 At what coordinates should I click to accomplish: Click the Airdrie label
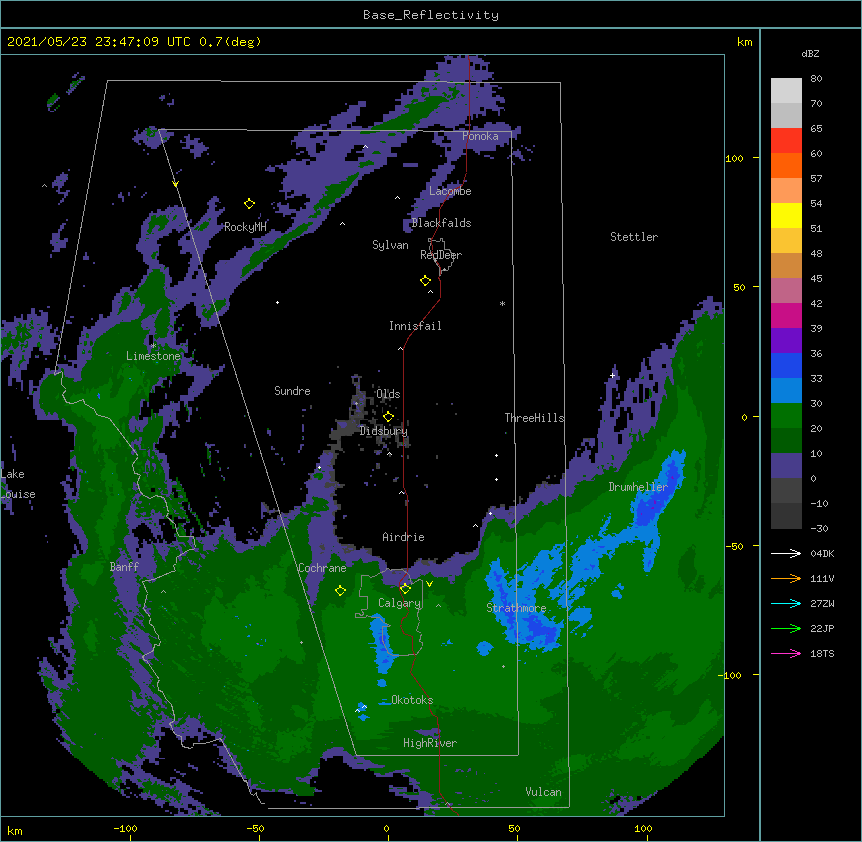(404, 537)
